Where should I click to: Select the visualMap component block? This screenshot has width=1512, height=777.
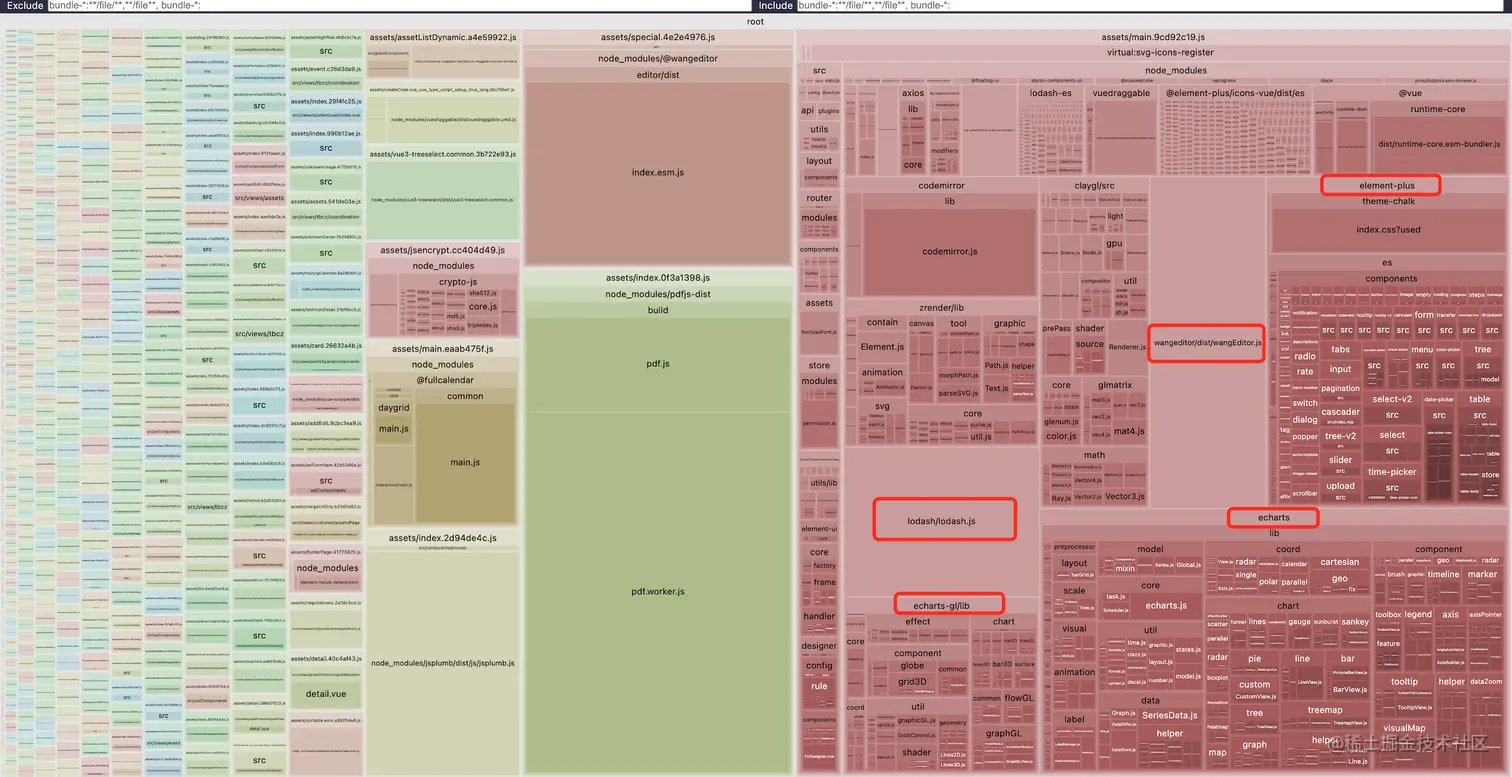tap(1405, 728)
